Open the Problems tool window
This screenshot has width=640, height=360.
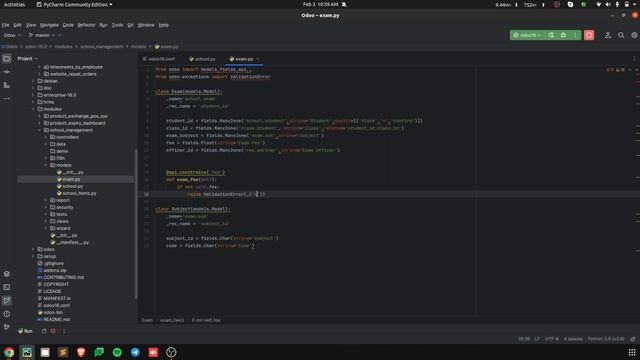[7, 314]
